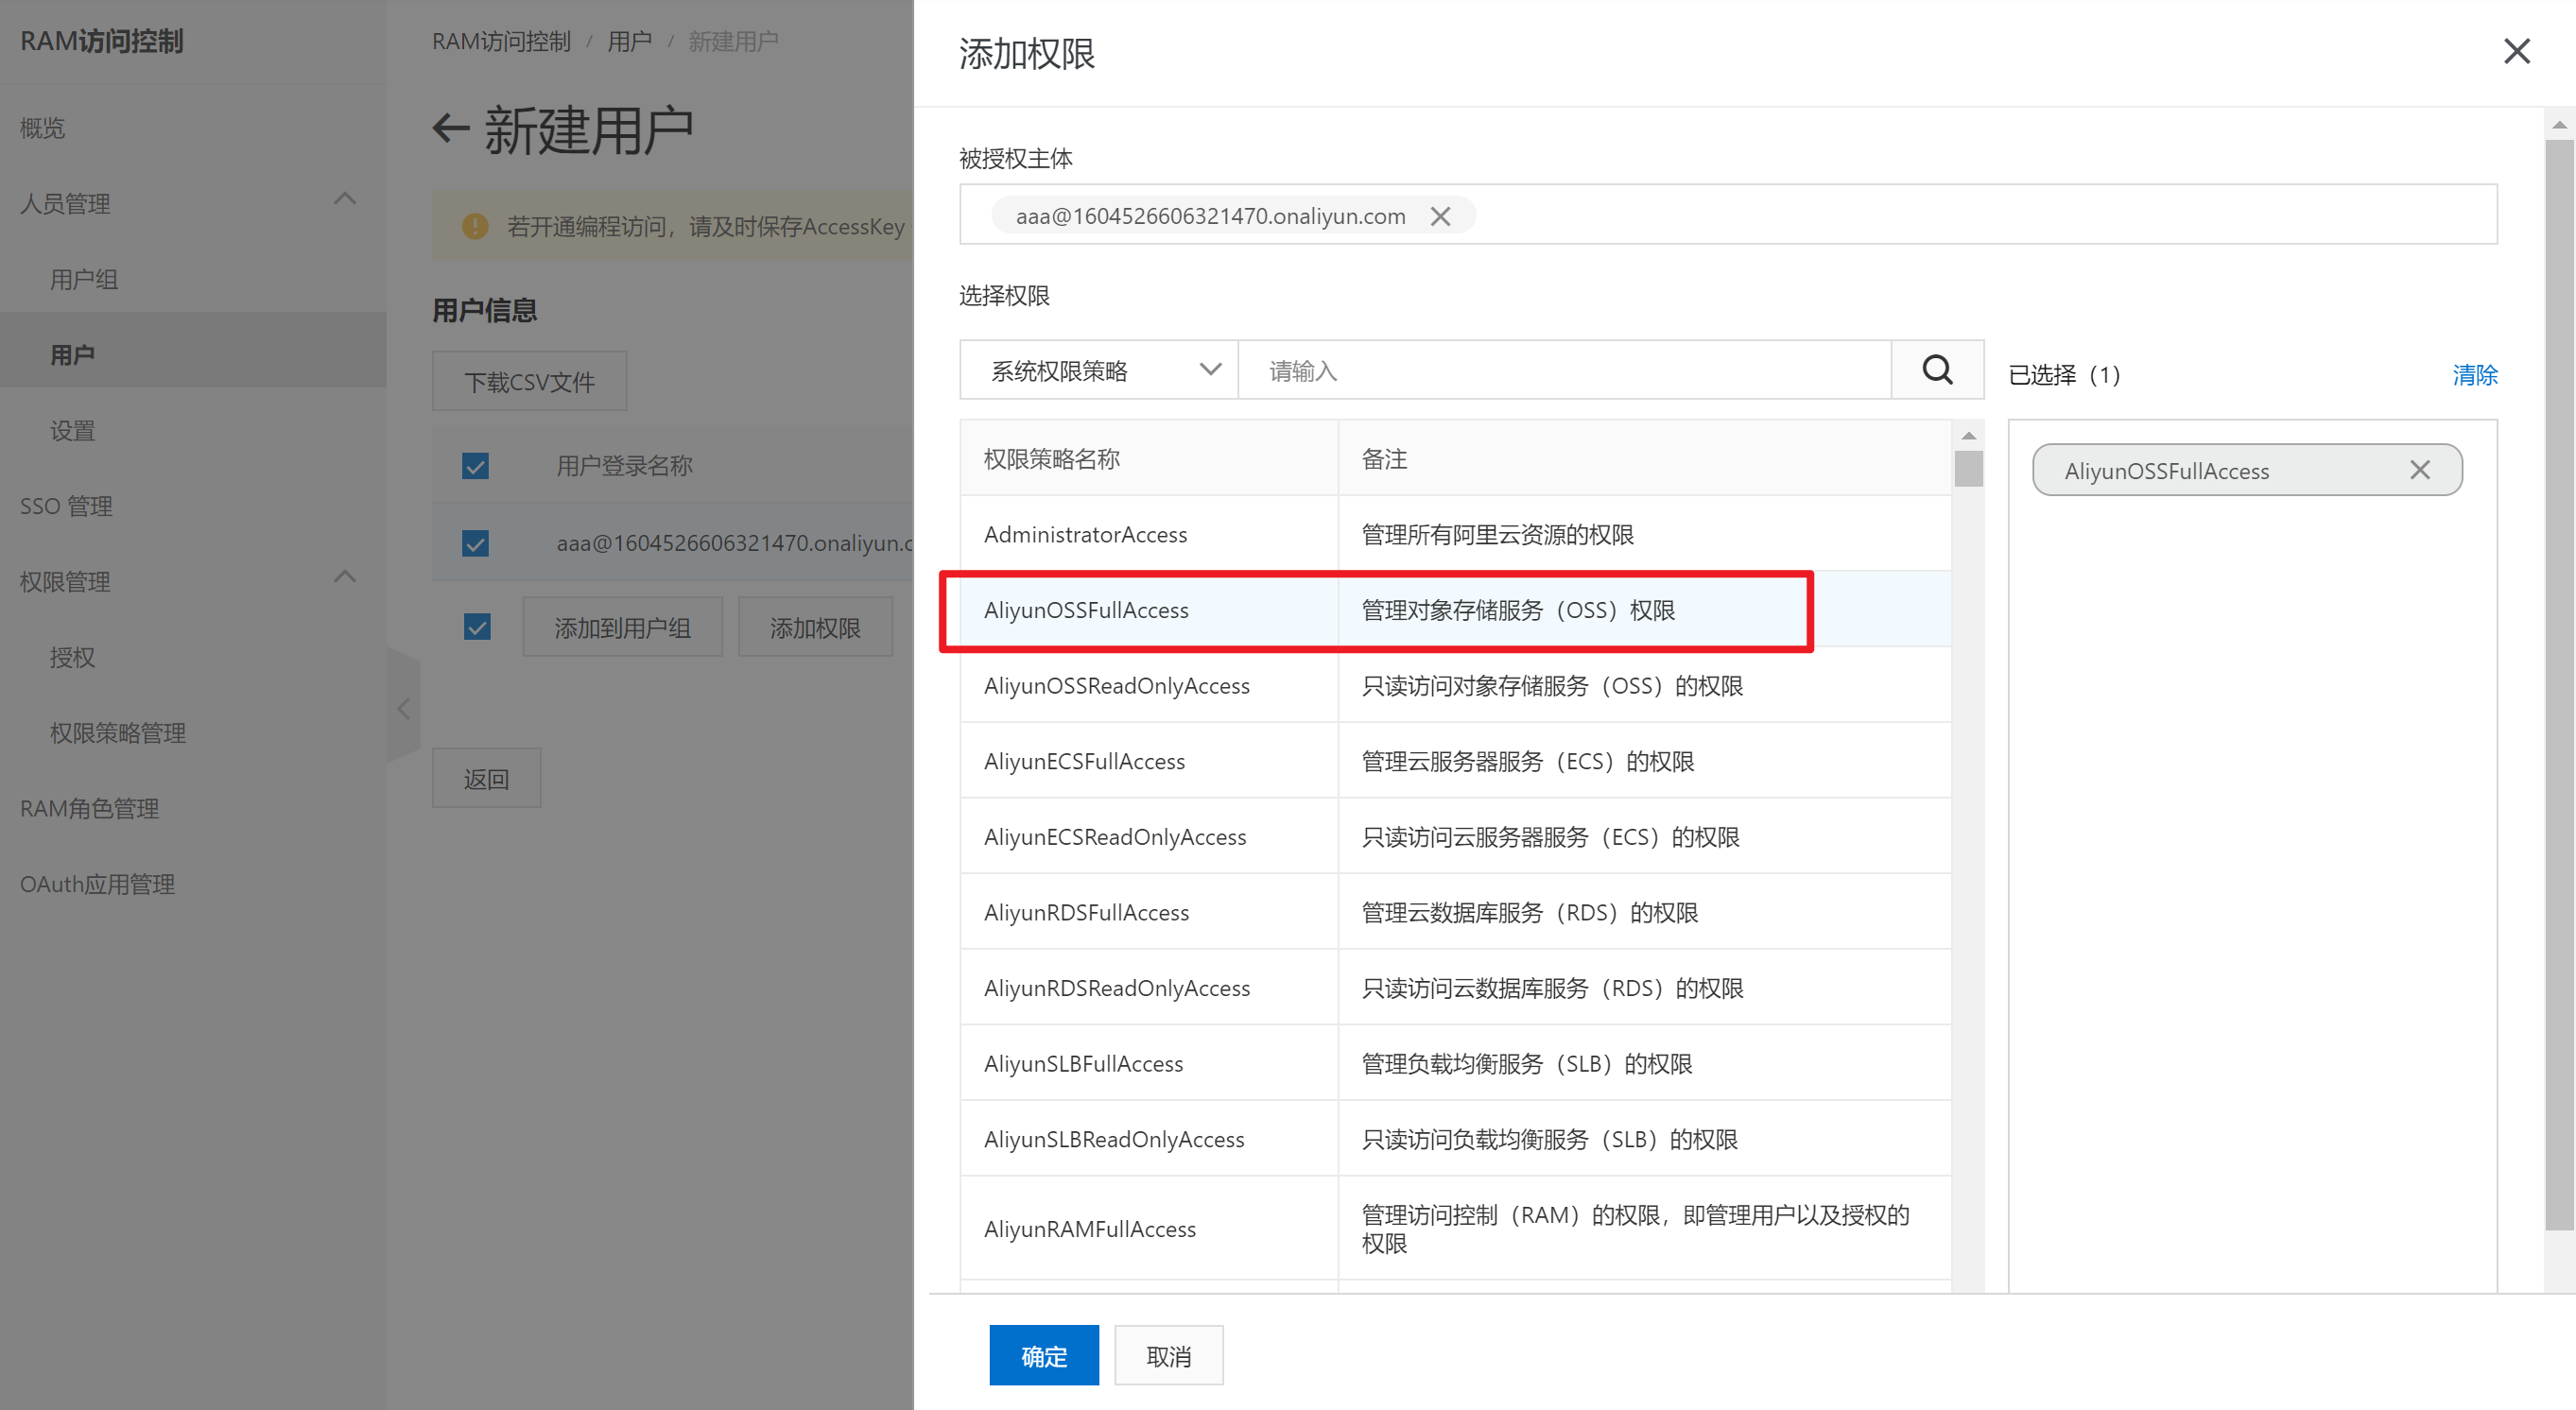Click the policy table scroll-up arrow

coord(1968,435)
